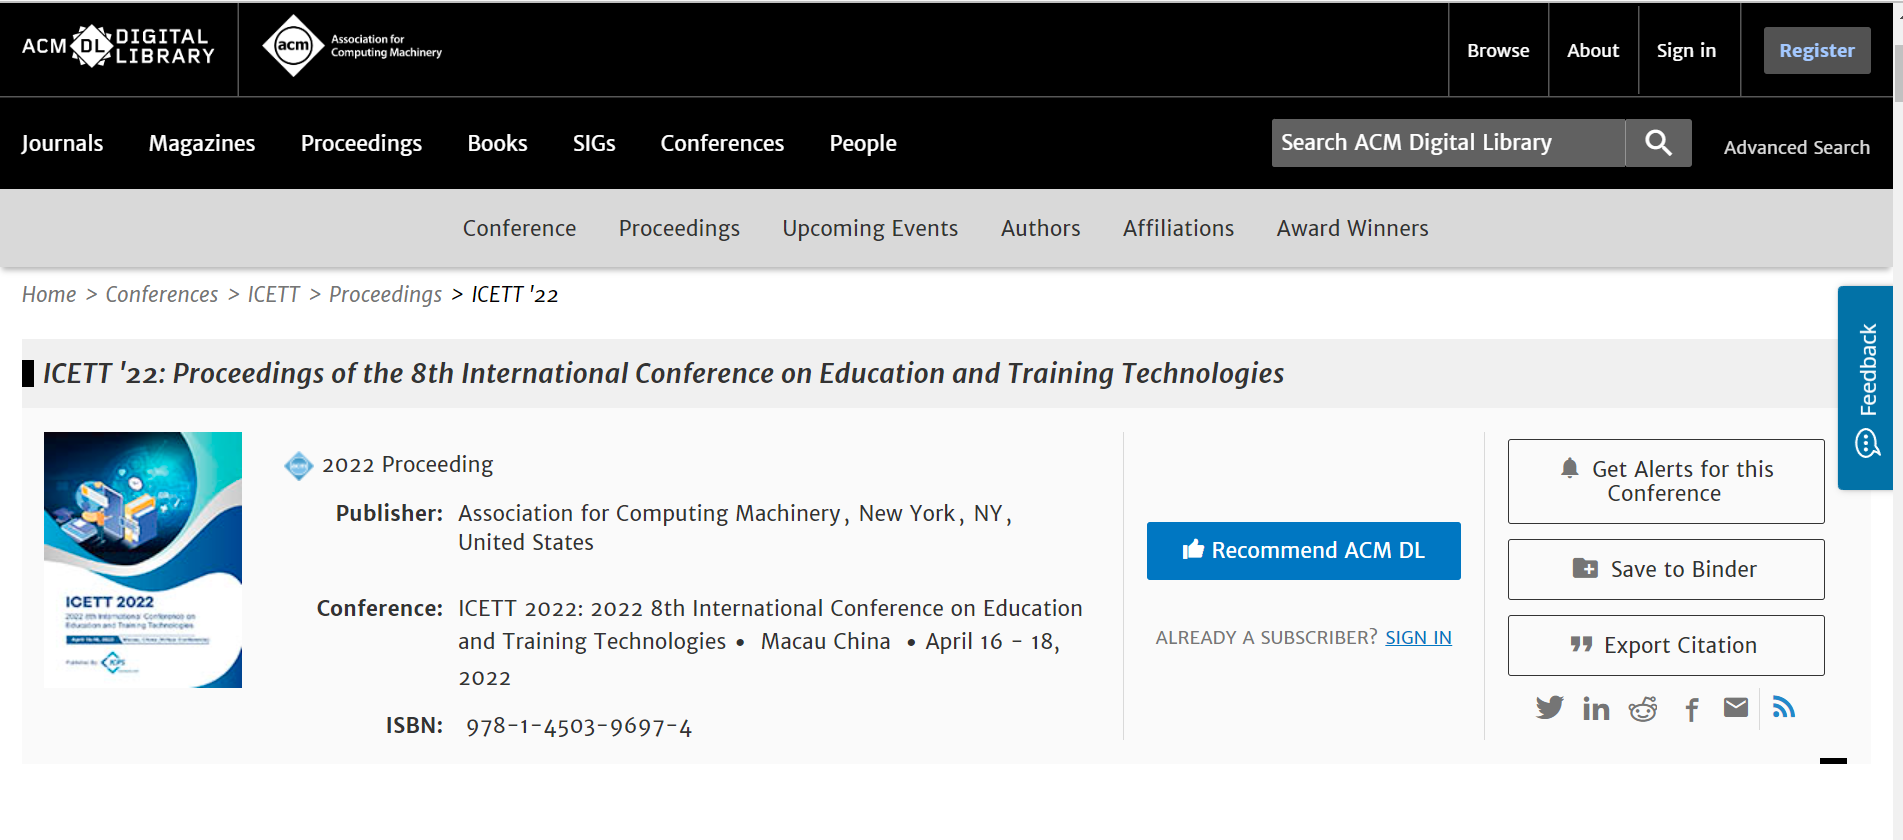
Task: Open the People menu
Action: click(863, 143)
